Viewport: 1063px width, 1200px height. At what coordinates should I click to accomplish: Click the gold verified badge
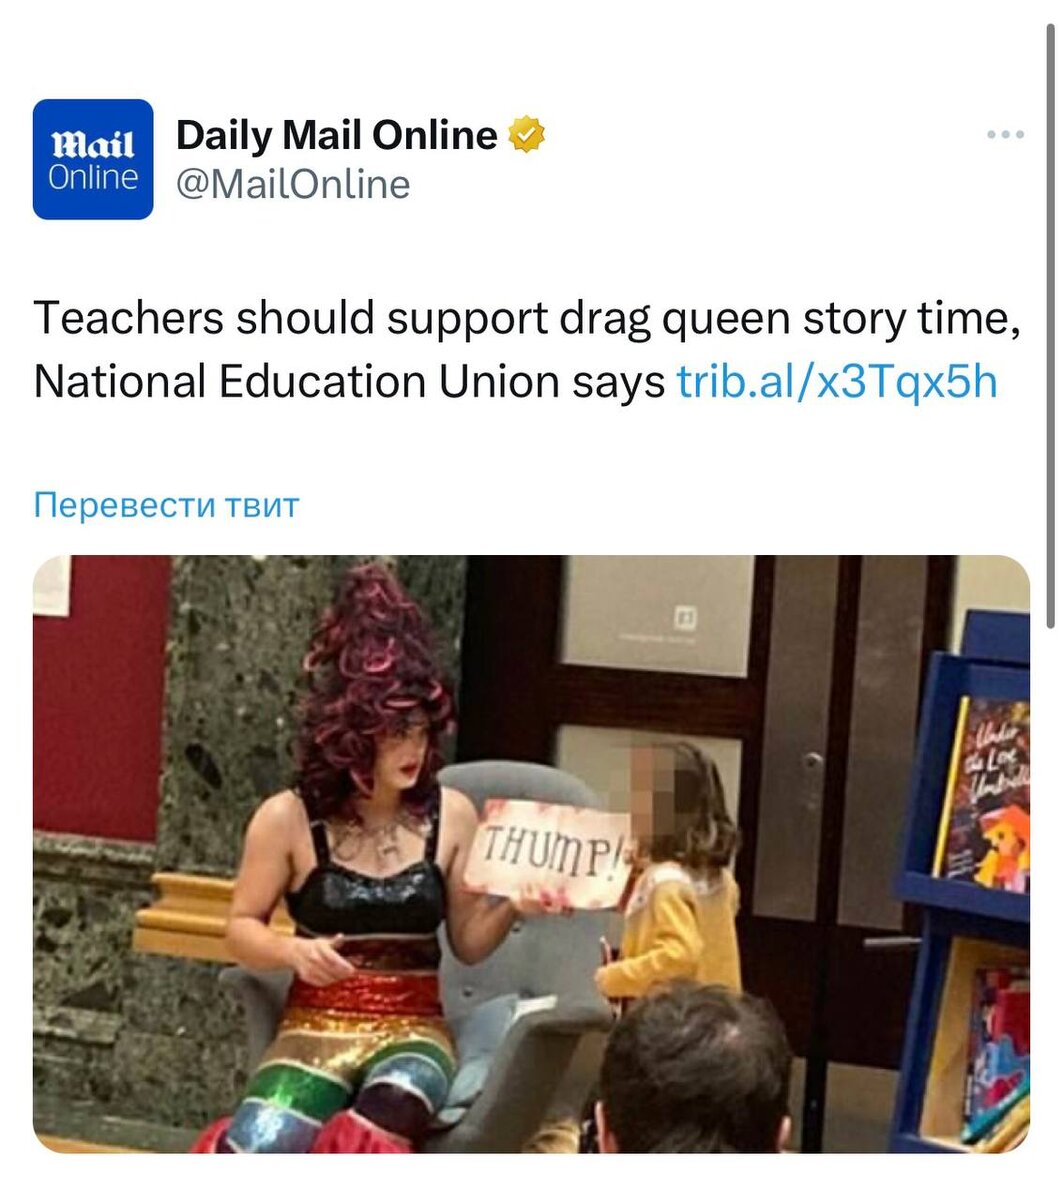pos(528,135)
